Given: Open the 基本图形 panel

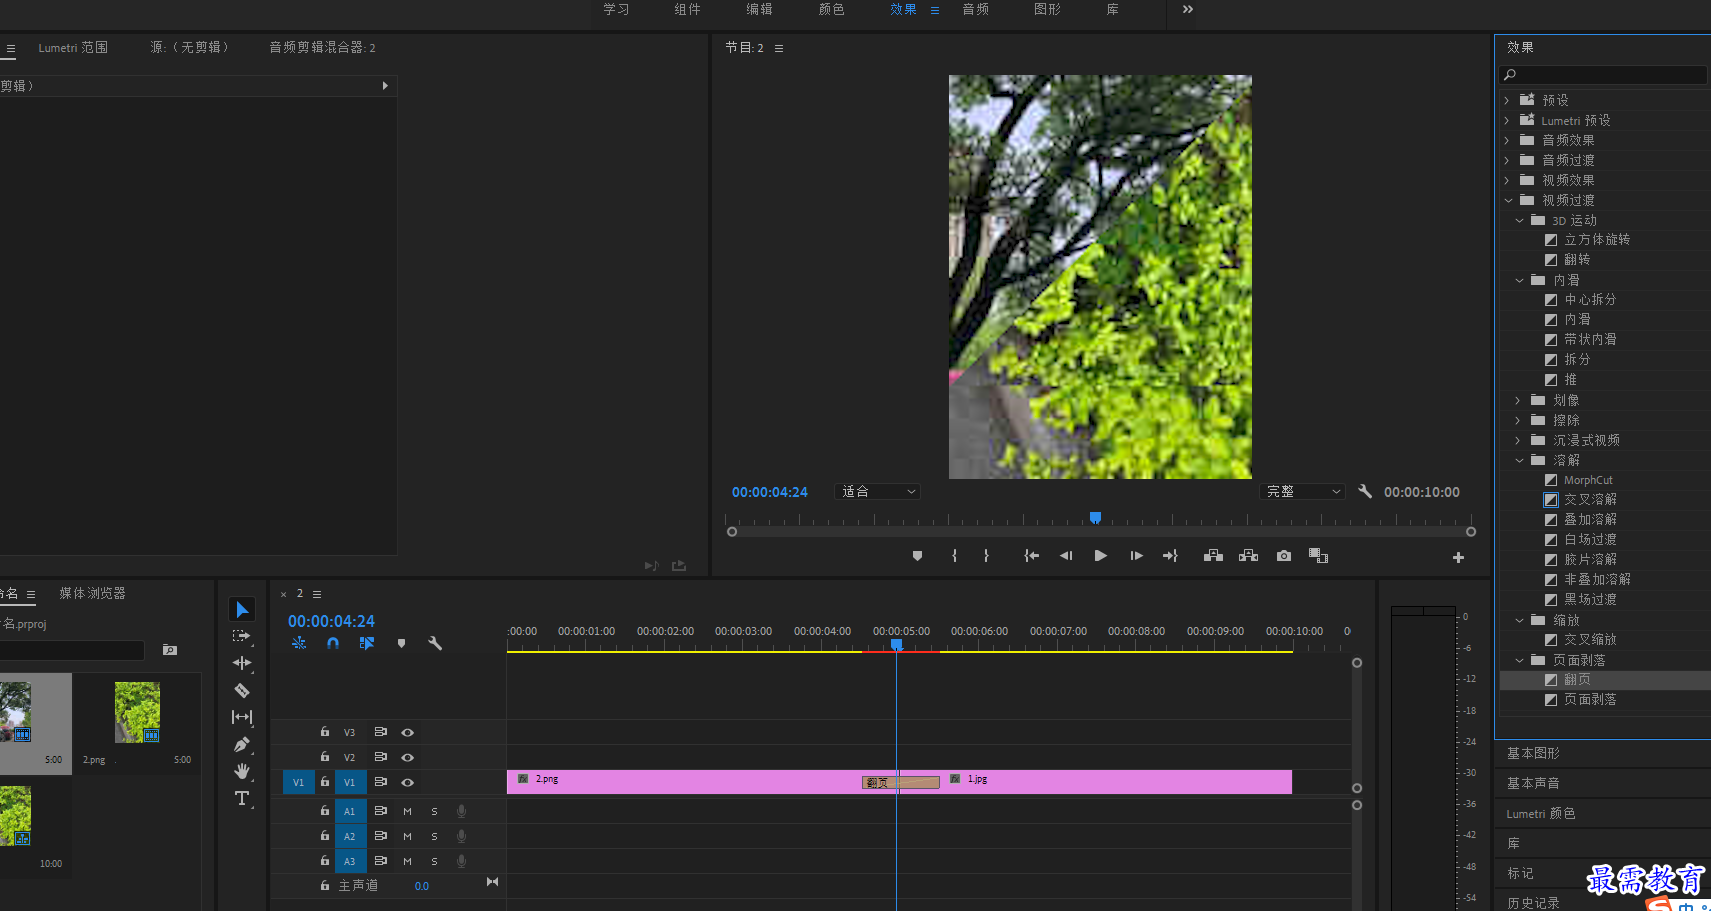Looking at the screenshot, I should [1533, 753].
